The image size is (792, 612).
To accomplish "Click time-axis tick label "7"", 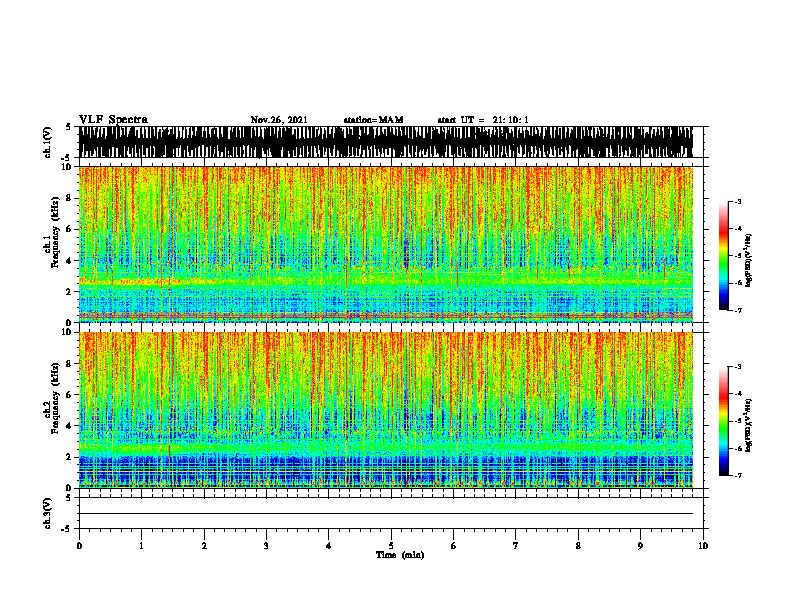I will (x=516, y=546).
